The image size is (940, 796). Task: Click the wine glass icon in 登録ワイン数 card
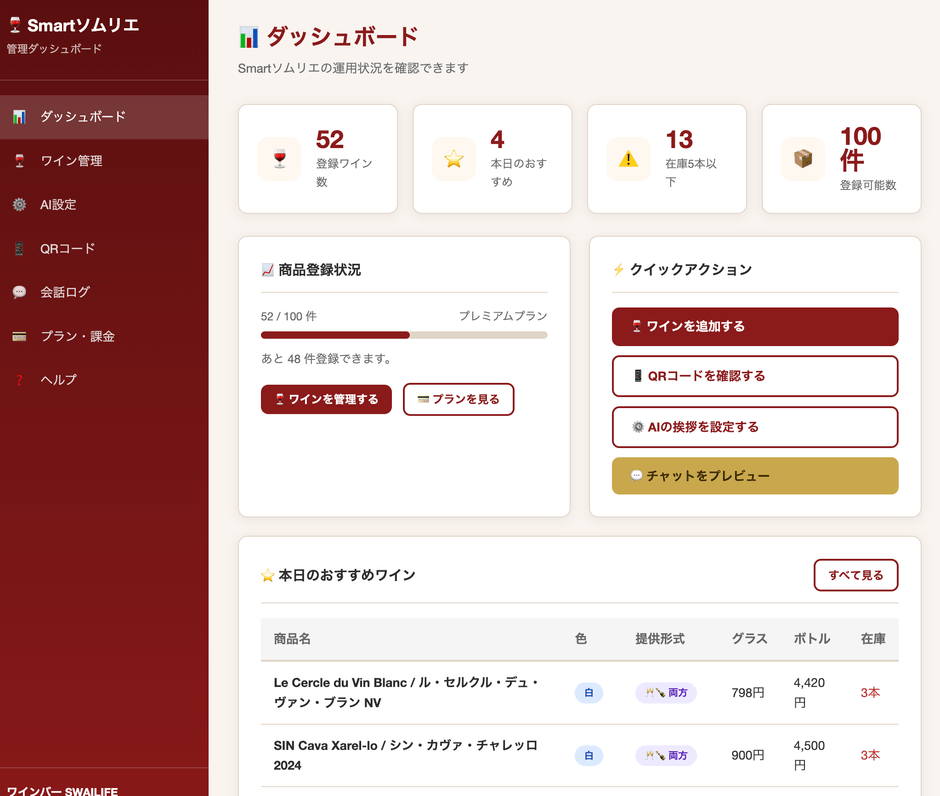coord(279,159)
